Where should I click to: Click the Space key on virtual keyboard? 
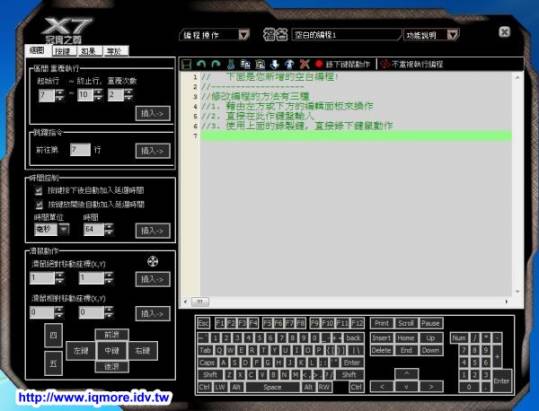[272, 387]
